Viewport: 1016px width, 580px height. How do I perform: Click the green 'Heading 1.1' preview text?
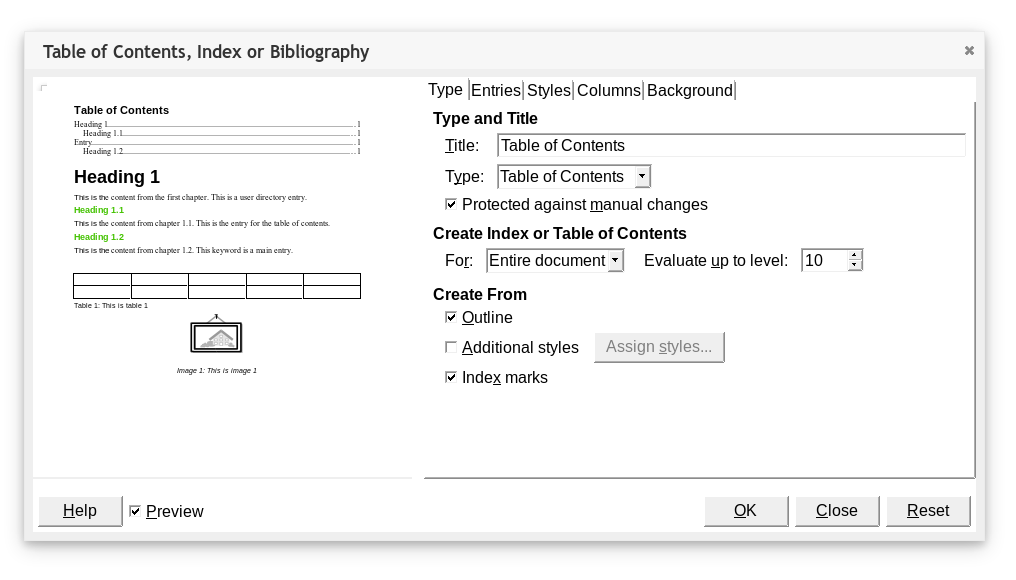click(98, 210)
